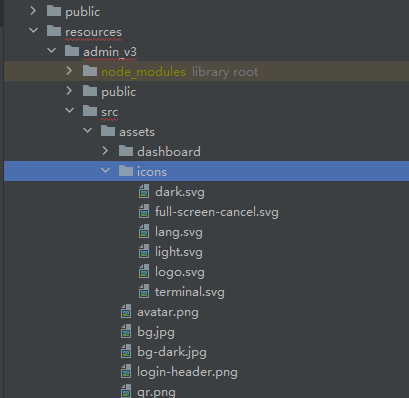The image size is (409, 398).
Task: Click the avatar.png image file icon
Action: [126, 312]
